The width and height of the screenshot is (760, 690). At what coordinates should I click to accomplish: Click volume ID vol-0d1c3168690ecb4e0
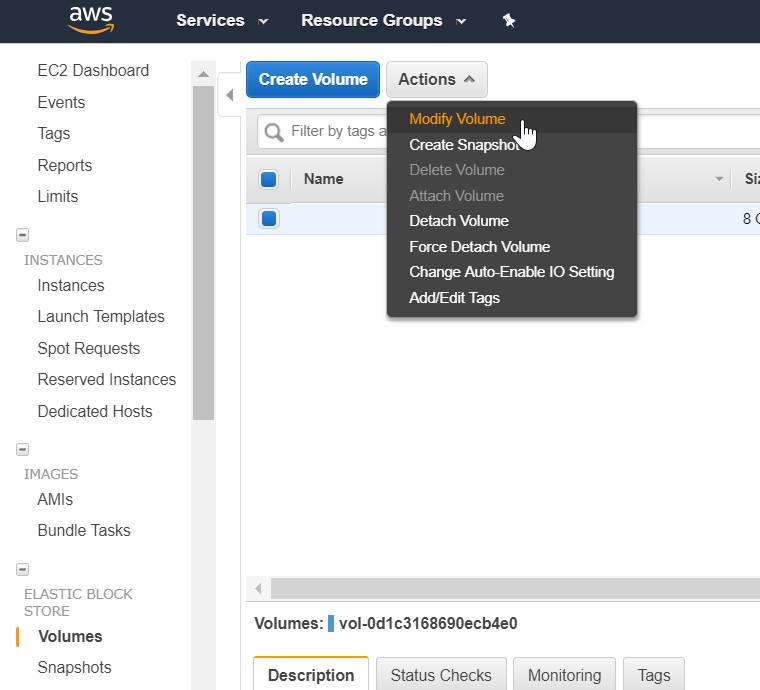[x=428, y=624]
